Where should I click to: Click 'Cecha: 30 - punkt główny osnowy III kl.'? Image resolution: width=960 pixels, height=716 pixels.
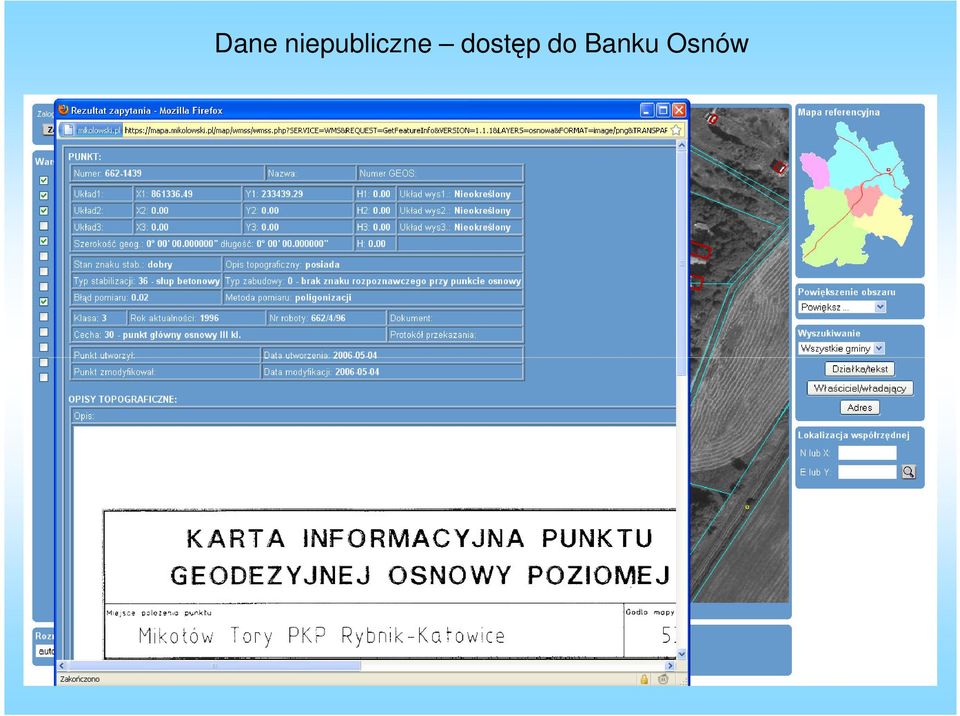point(228,335)
